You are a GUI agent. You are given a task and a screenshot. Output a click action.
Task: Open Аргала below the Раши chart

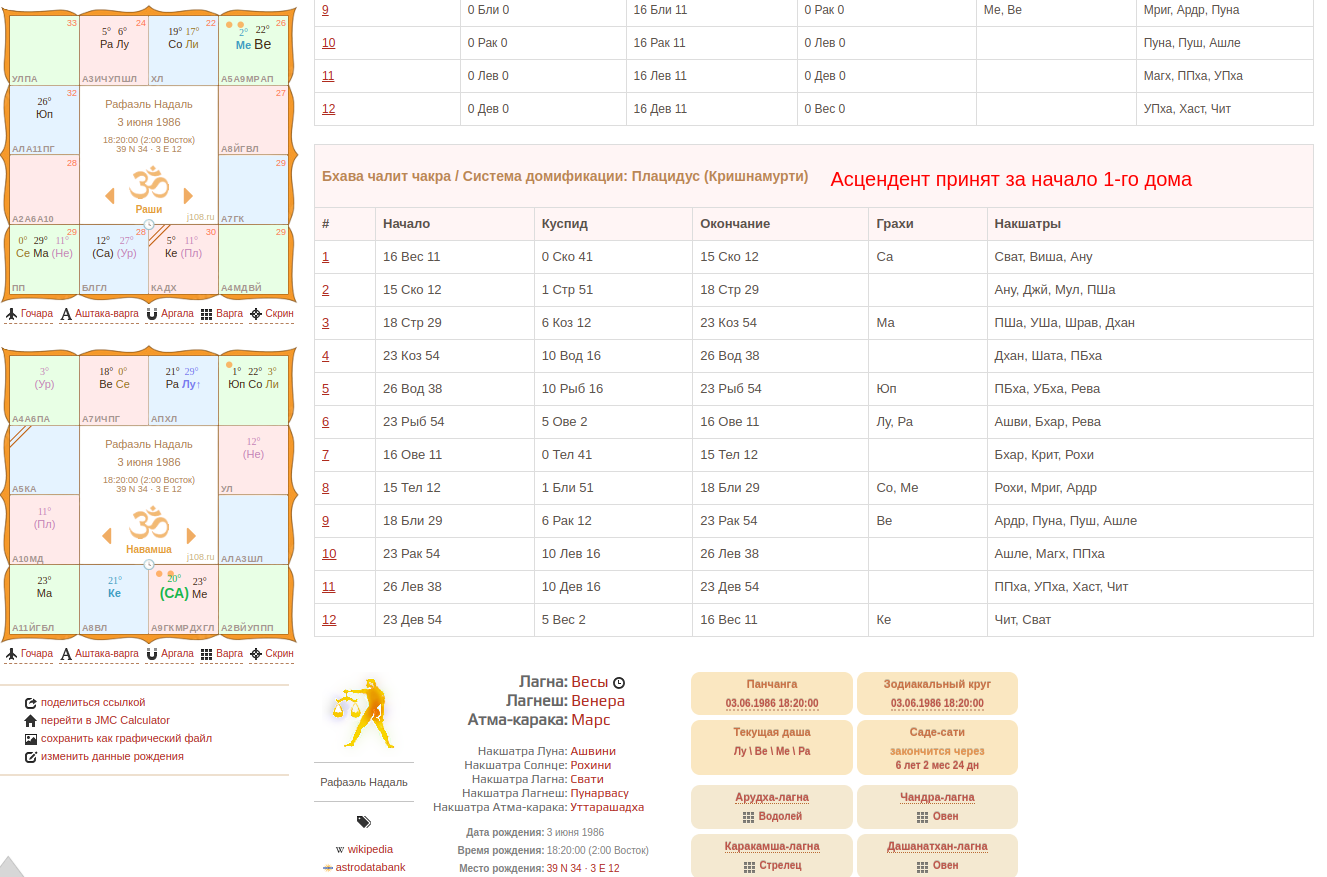pos(169,313)
